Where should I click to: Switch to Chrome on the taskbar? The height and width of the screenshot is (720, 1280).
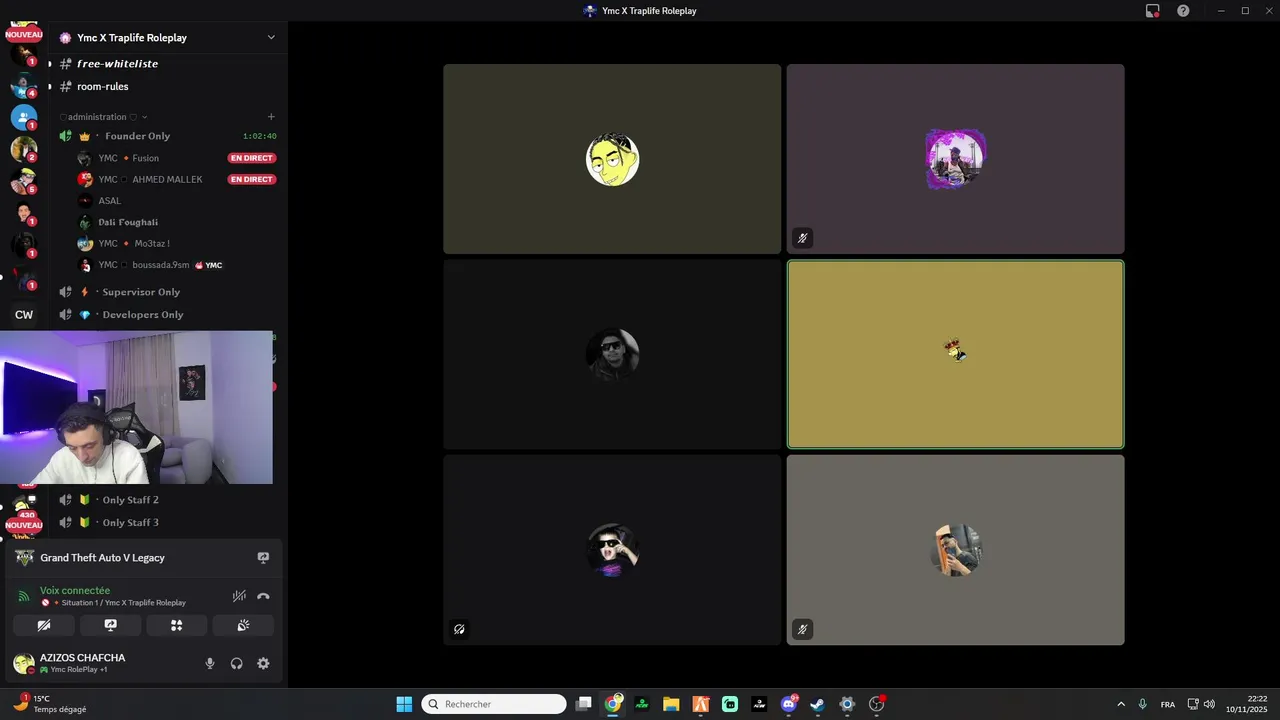pos(613,704)
